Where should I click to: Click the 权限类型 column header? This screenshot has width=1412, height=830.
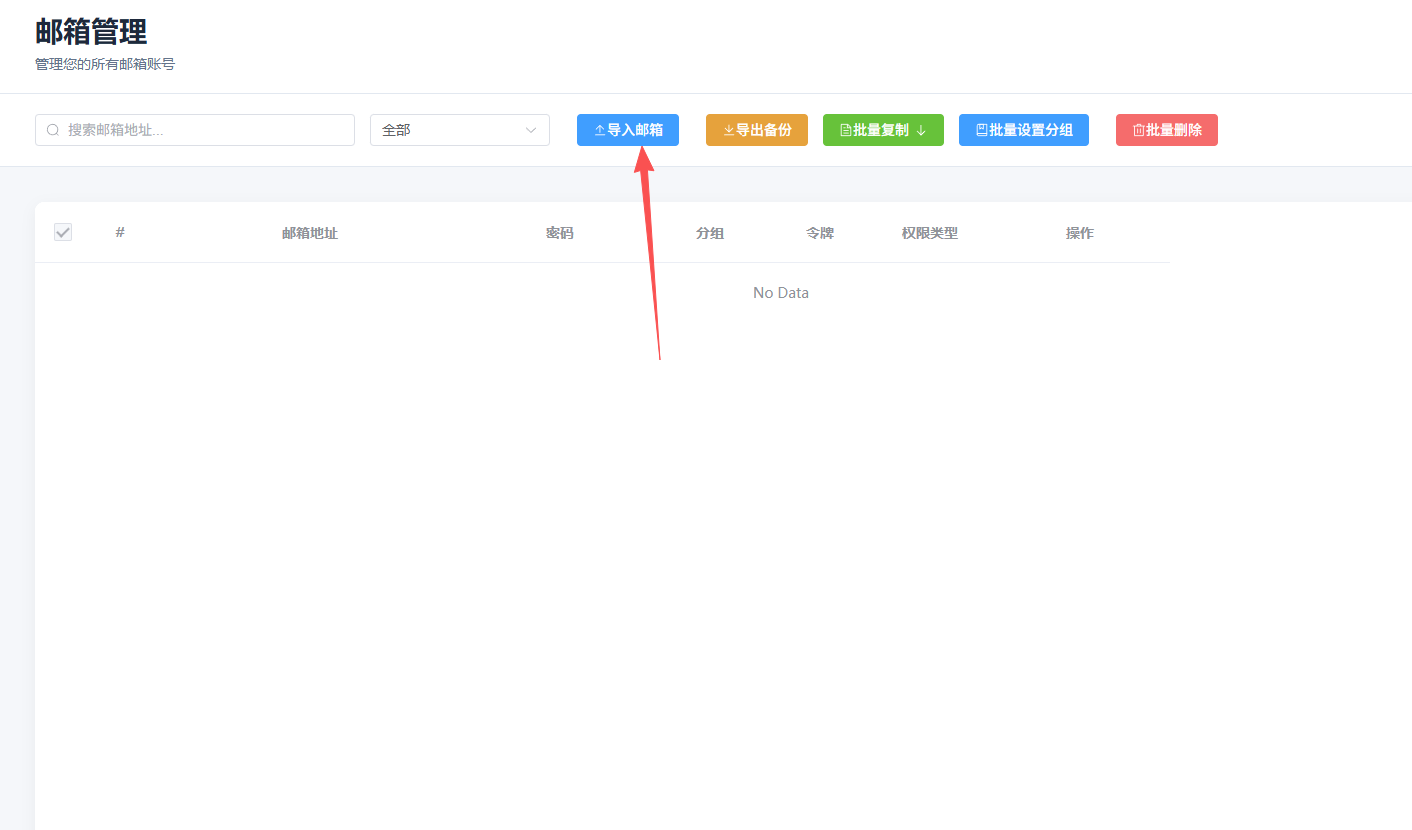pos(930,233)
